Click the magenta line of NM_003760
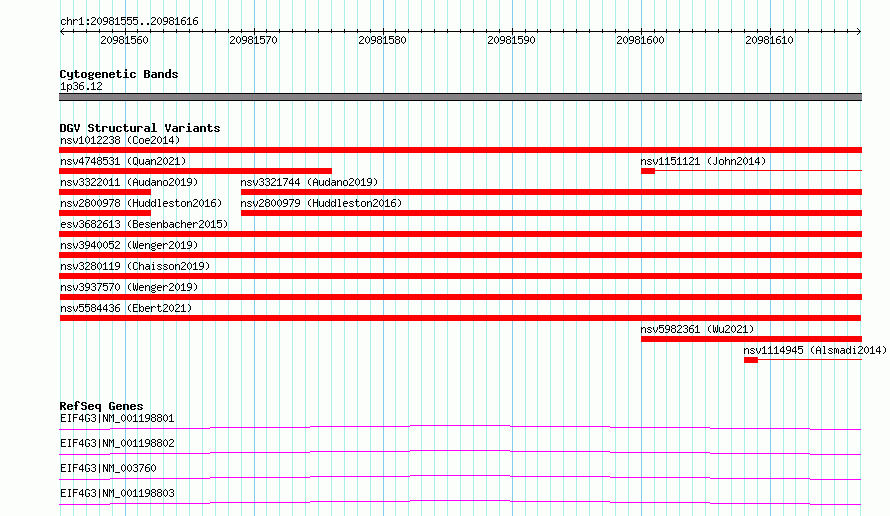Image resolution: width=890 pixels, height=516 pixels. tap(460, 477)
